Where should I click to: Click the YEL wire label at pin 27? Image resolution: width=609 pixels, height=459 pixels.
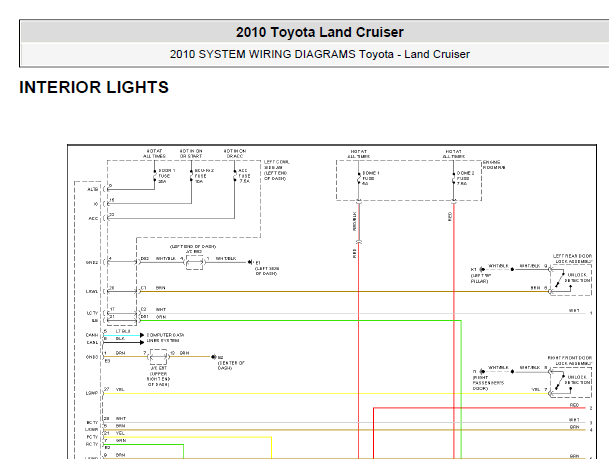120,389
